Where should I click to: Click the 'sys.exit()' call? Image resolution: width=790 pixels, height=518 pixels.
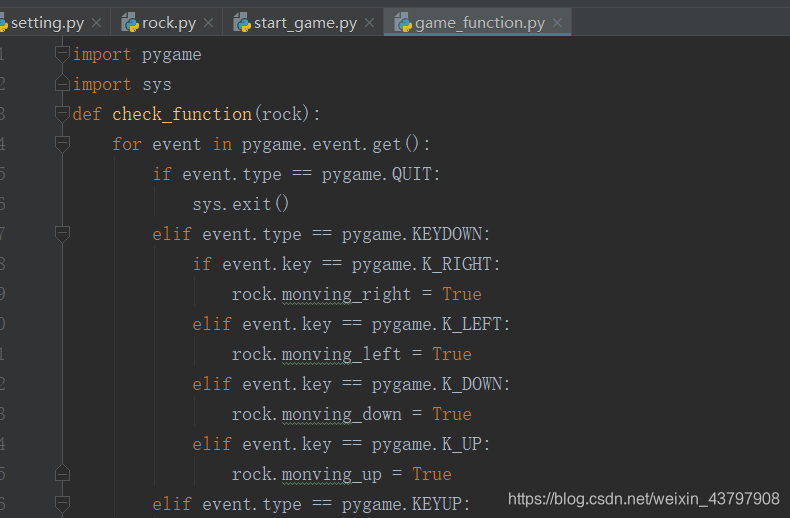(x=241, y=204)
